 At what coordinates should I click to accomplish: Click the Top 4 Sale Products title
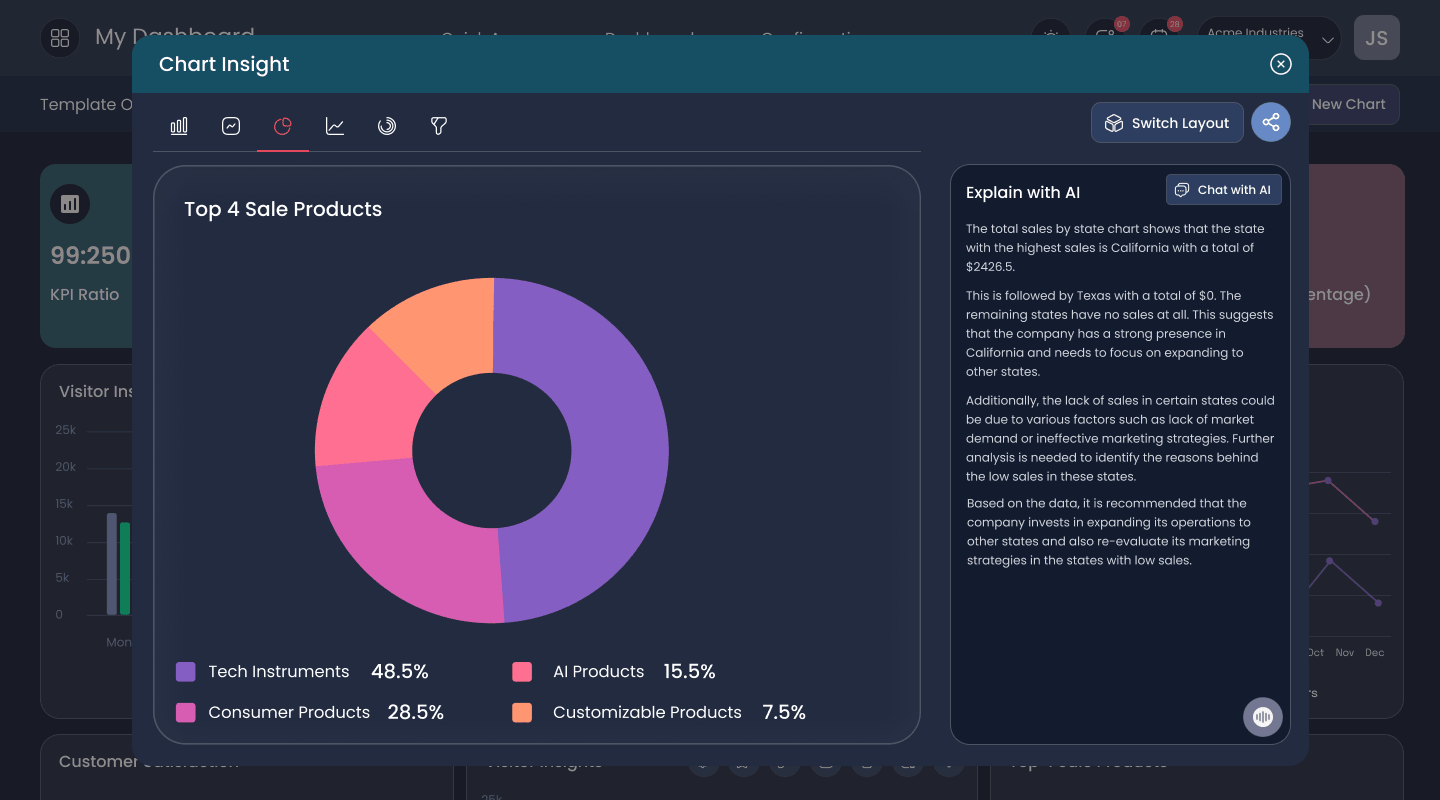pos(283,209)
